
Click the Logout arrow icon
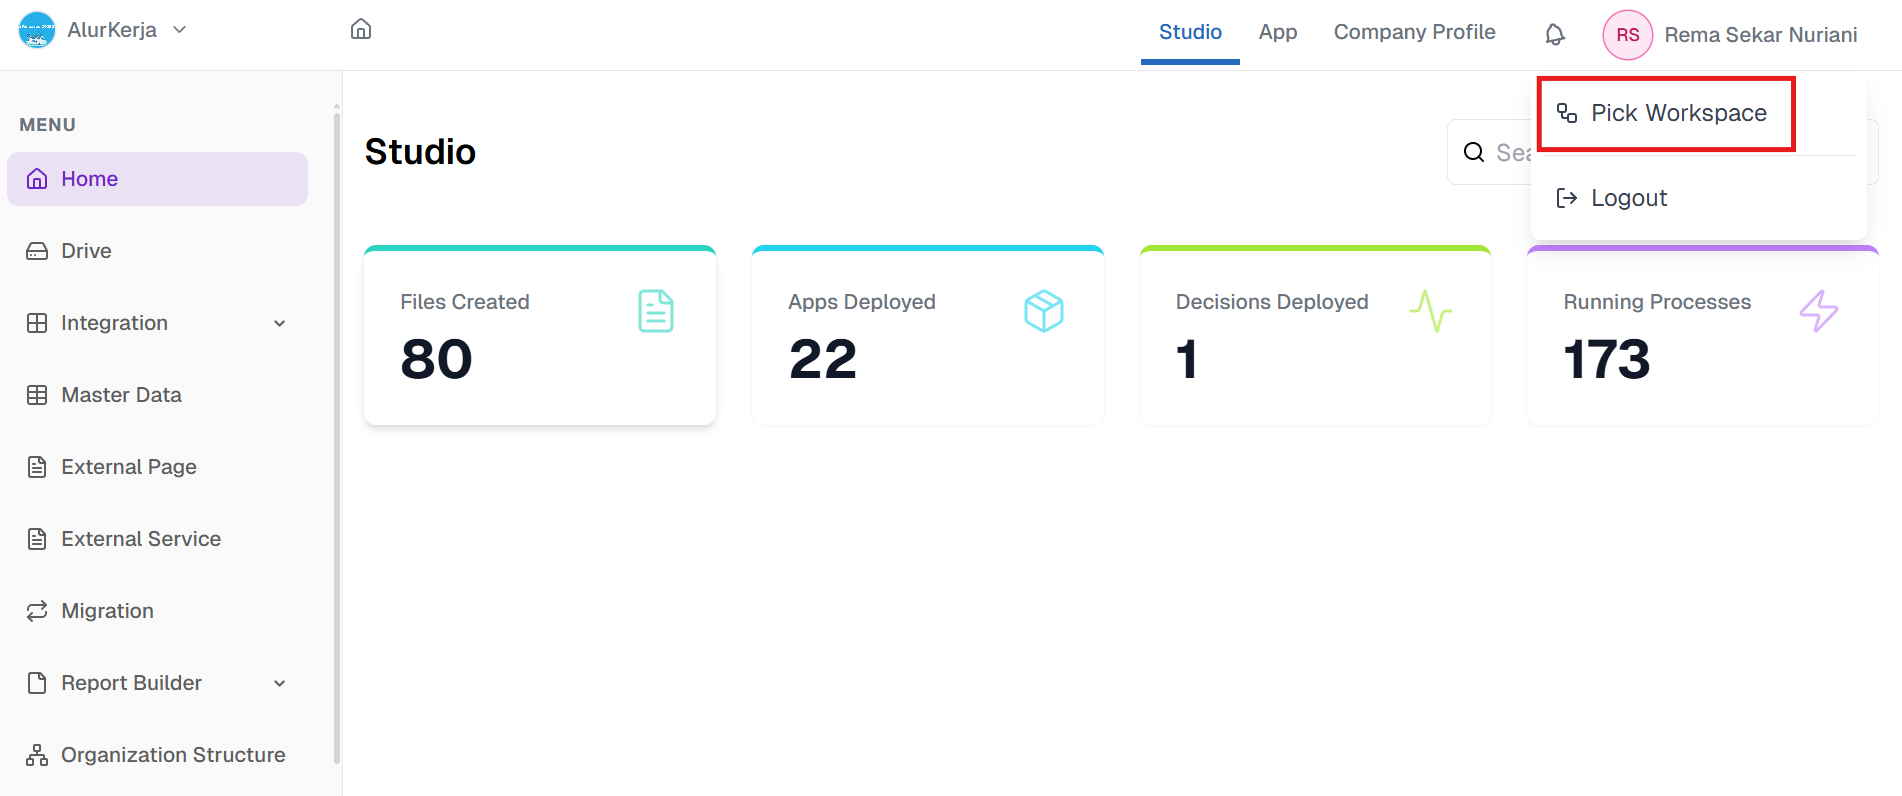1566,198
